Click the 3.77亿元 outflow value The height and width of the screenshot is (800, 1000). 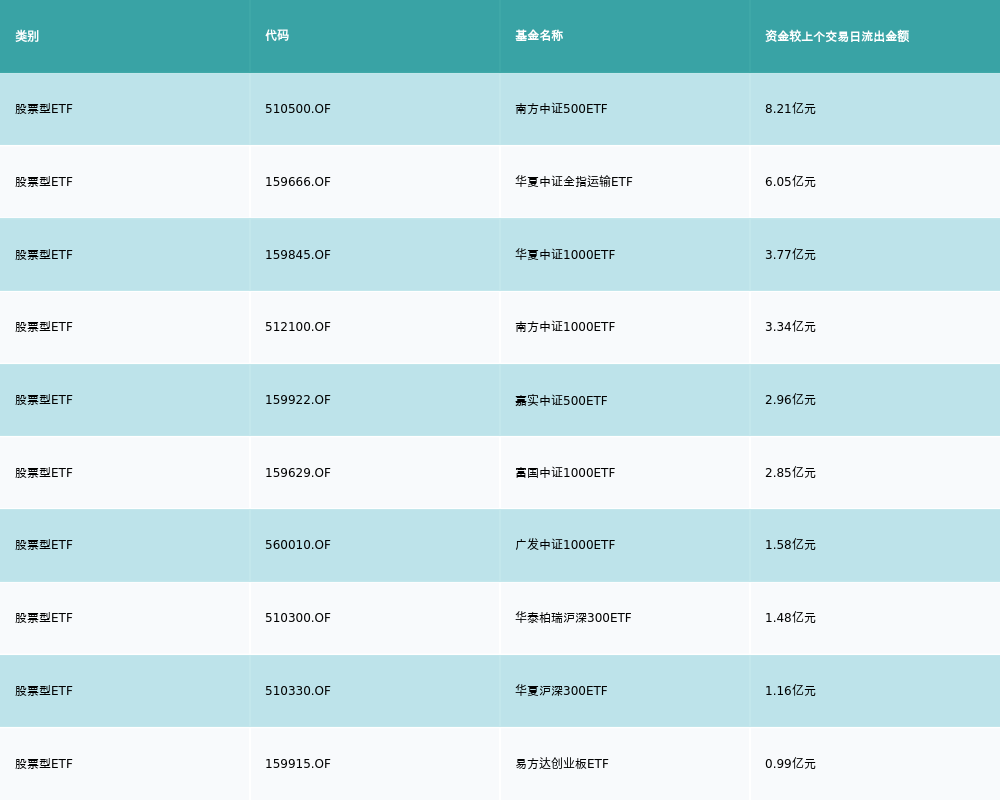click(x=790, y=255)
